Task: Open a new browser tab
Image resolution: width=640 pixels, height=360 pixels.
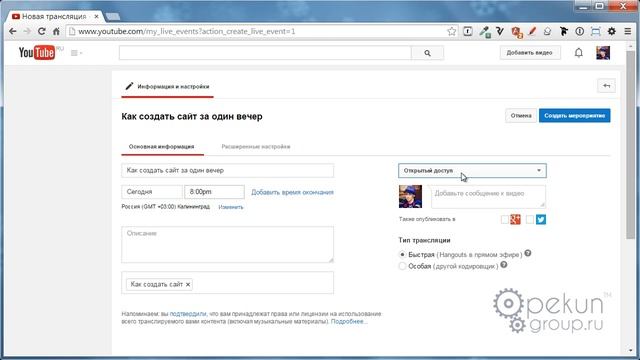Action: click(113, 16)
